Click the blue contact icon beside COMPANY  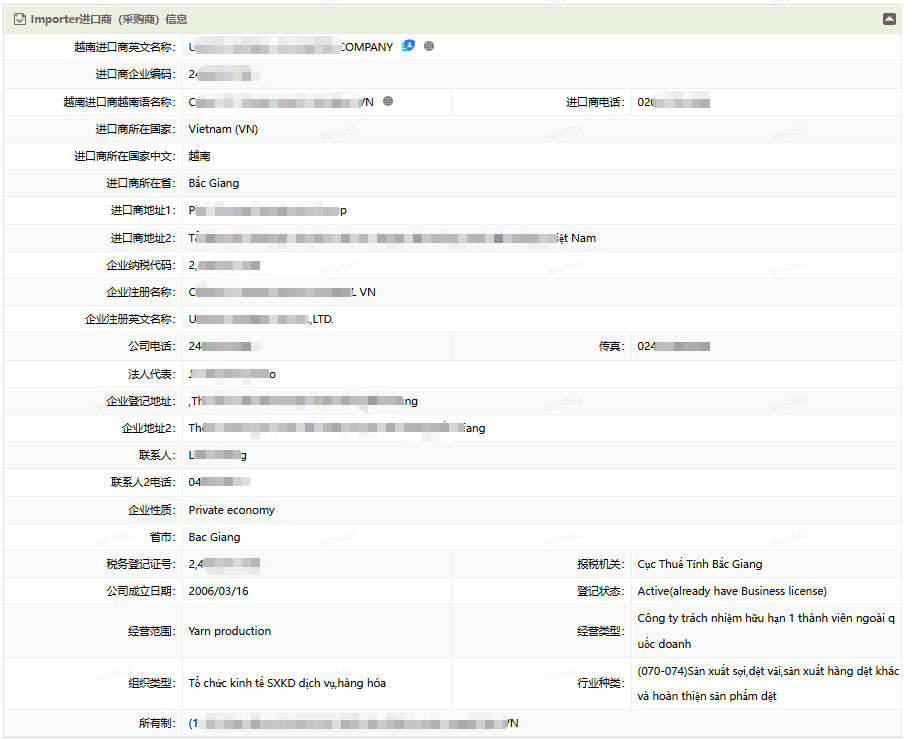[408, 46]
